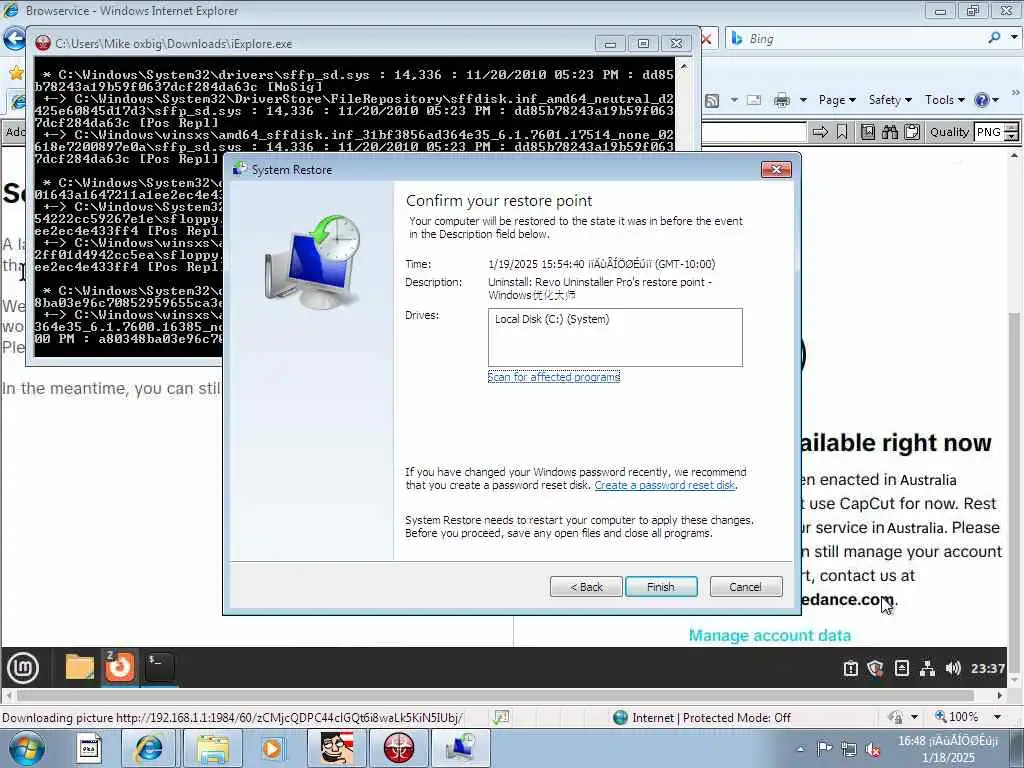Click Internet Explorer taskbar icon
Screen dimensions: 1024x768
148,748
